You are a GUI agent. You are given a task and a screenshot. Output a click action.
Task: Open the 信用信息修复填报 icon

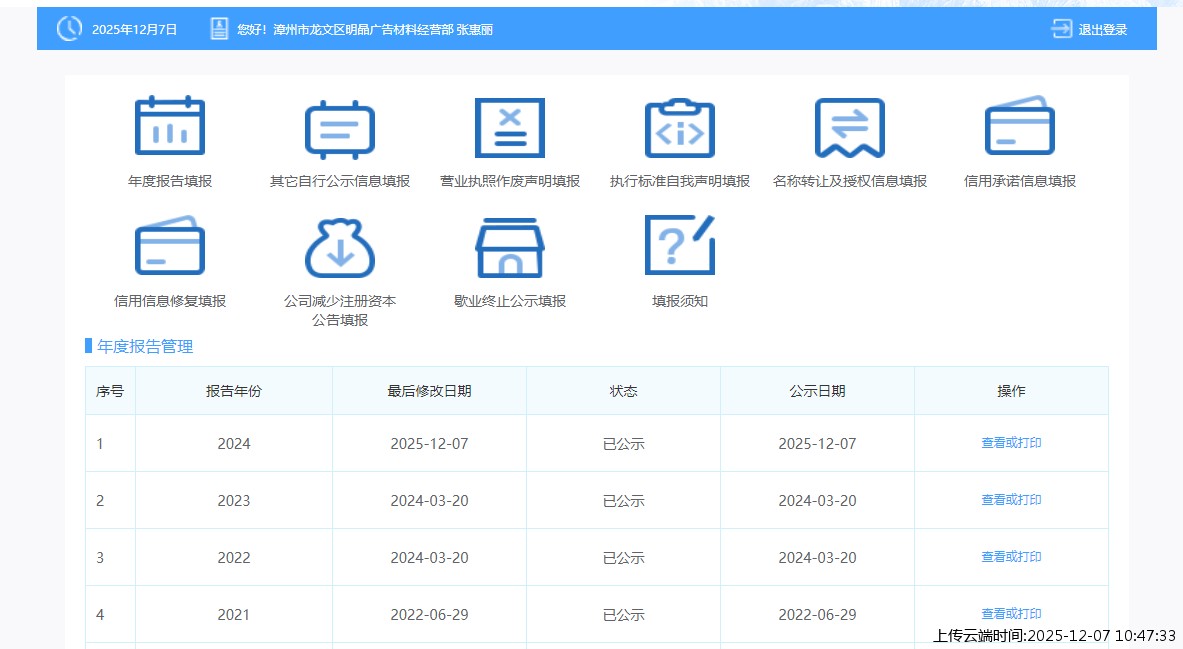[x=170, y=246]
